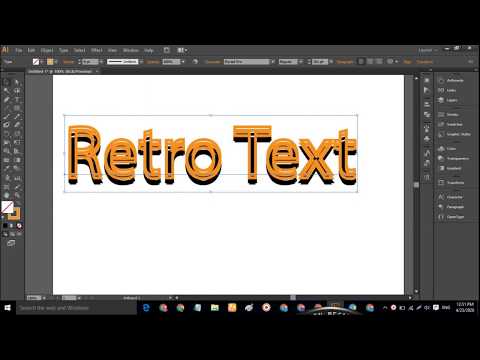The height and width of the screenshot is (360, 480).
Task: Open the workspace switcher dropdown
Action: [x=428, y=50]
